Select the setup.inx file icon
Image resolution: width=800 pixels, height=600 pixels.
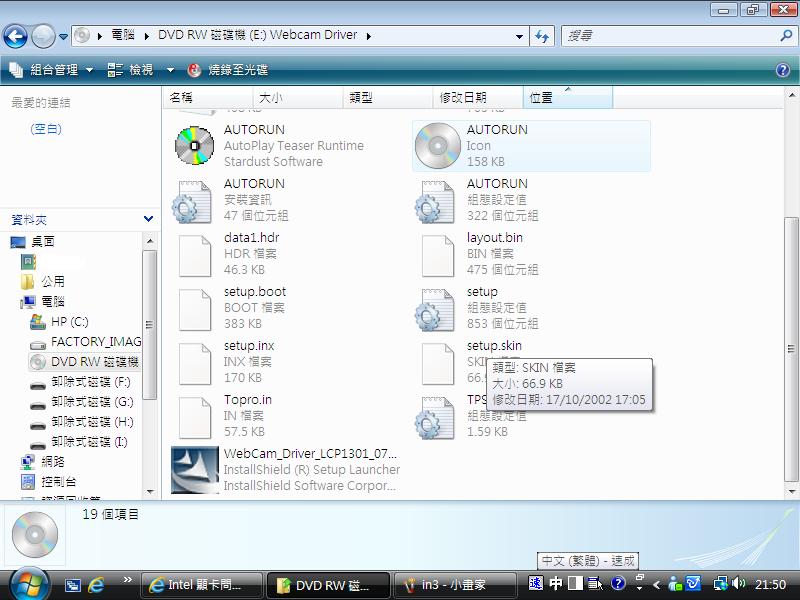click(195, 364)
